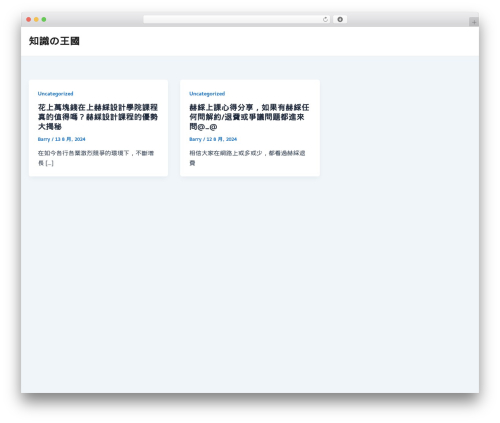Open Uncategorized category on first post card
This screenshot has width=500, height=423.
(55, 94)
